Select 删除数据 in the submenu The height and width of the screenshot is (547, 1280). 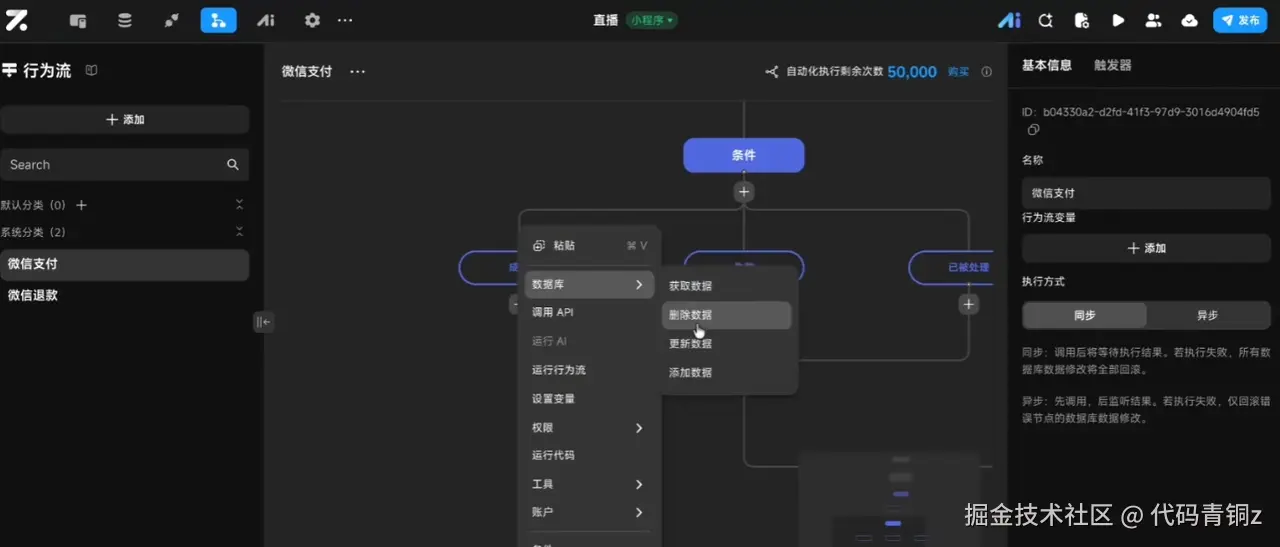(727, 315)
